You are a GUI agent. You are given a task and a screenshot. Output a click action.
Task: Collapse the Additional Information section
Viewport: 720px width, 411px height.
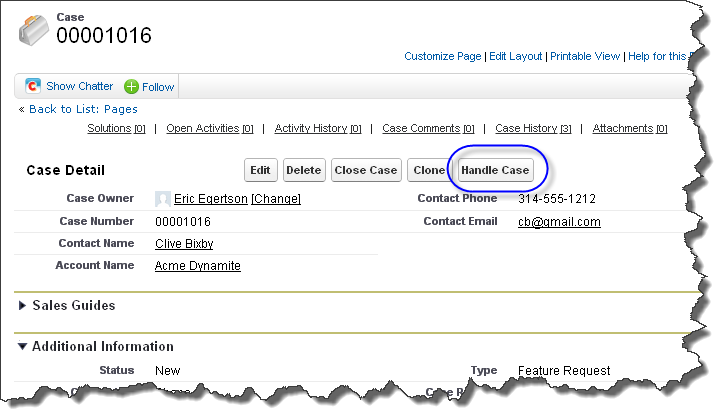point(22,346)
